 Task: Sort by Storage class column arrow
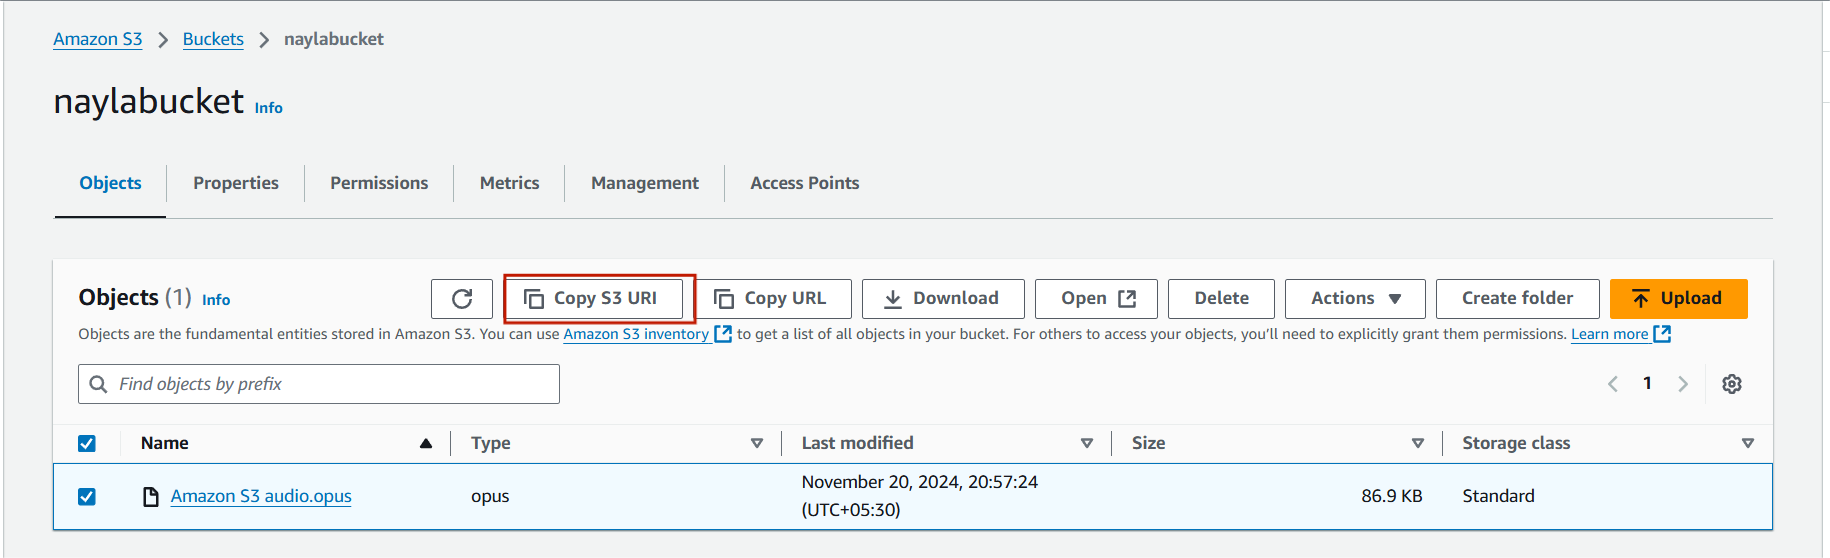coord(1748,443)
